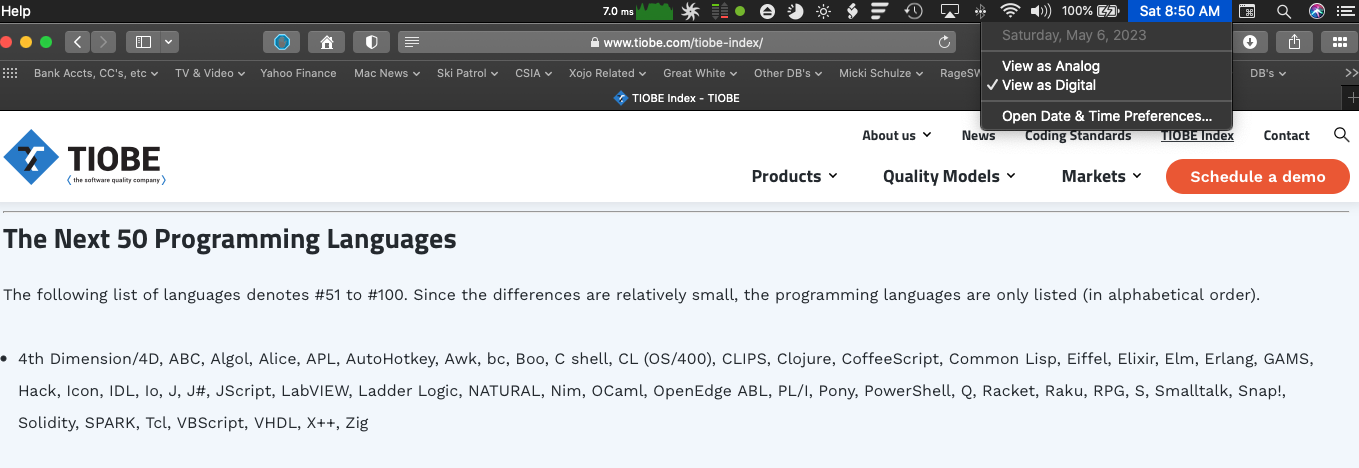Toggle the Reader view icon in the address bar

412,42
